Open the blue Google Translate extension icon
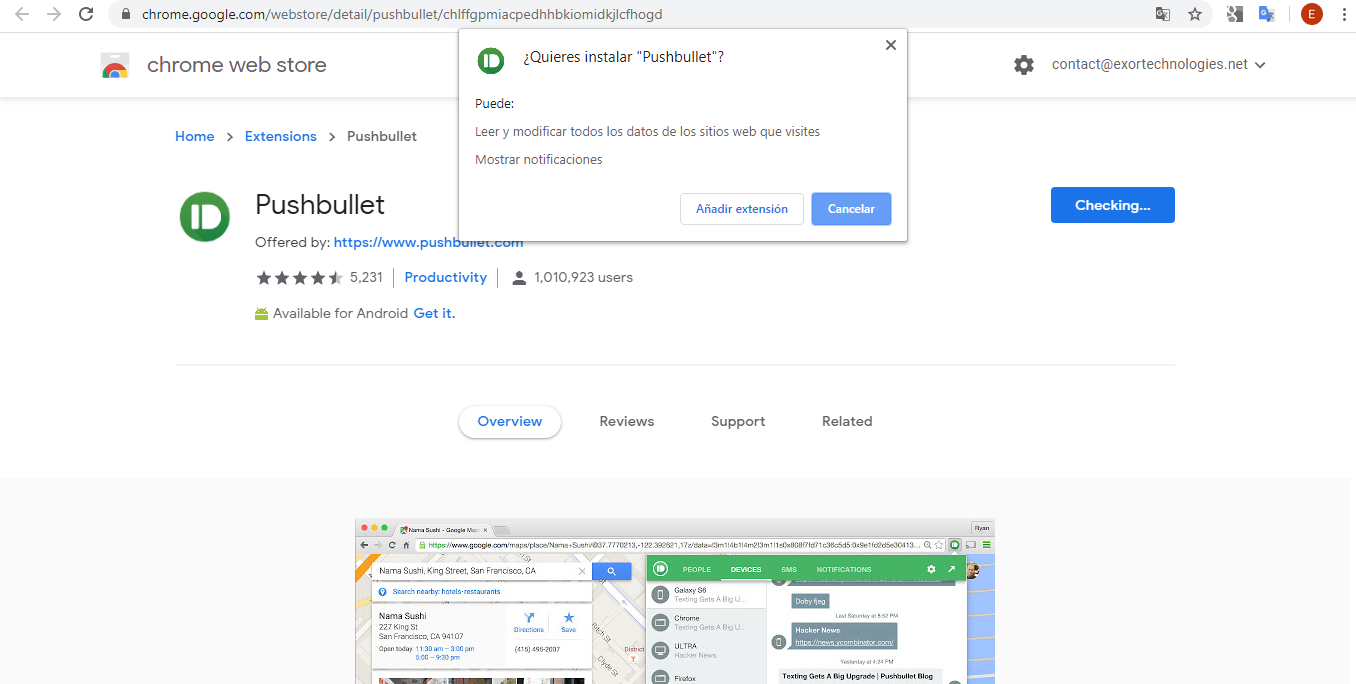Screen dimensions: 1356x684 [x=1266, y=14]
